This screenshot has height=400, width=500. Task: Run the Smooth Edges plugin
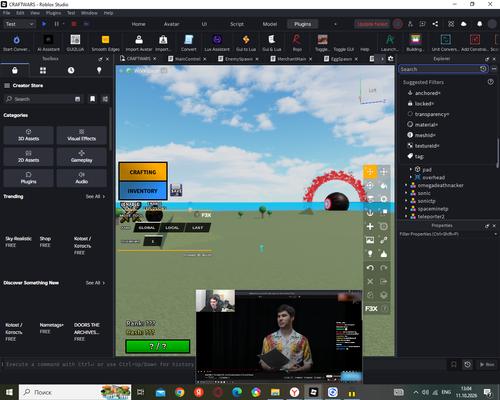click(x=105, y=43)
